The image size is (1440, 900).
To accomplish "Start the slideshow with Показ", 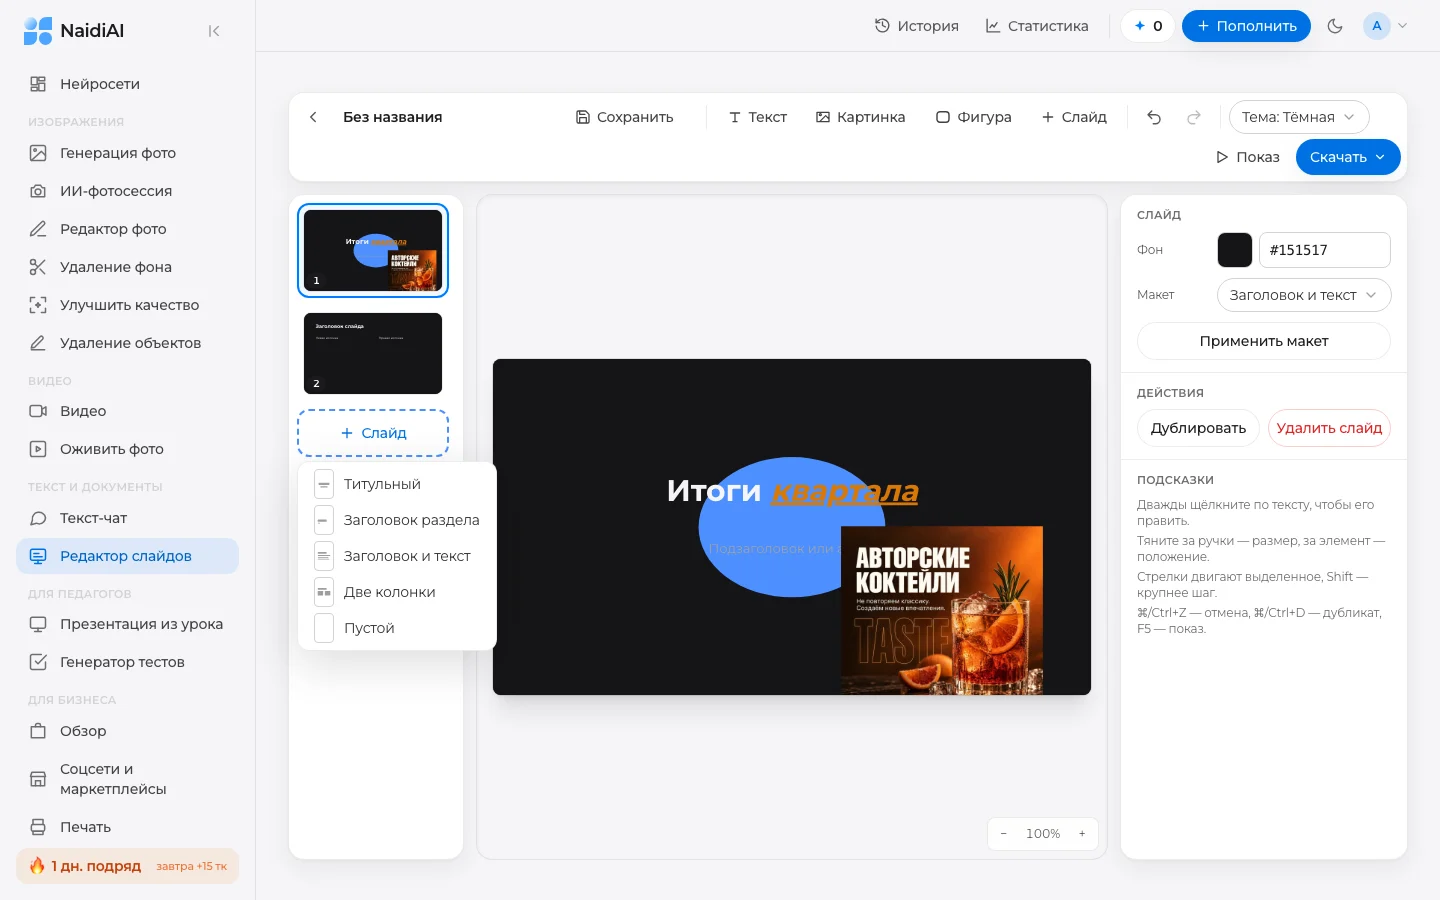I will [x=1248, y=157].
